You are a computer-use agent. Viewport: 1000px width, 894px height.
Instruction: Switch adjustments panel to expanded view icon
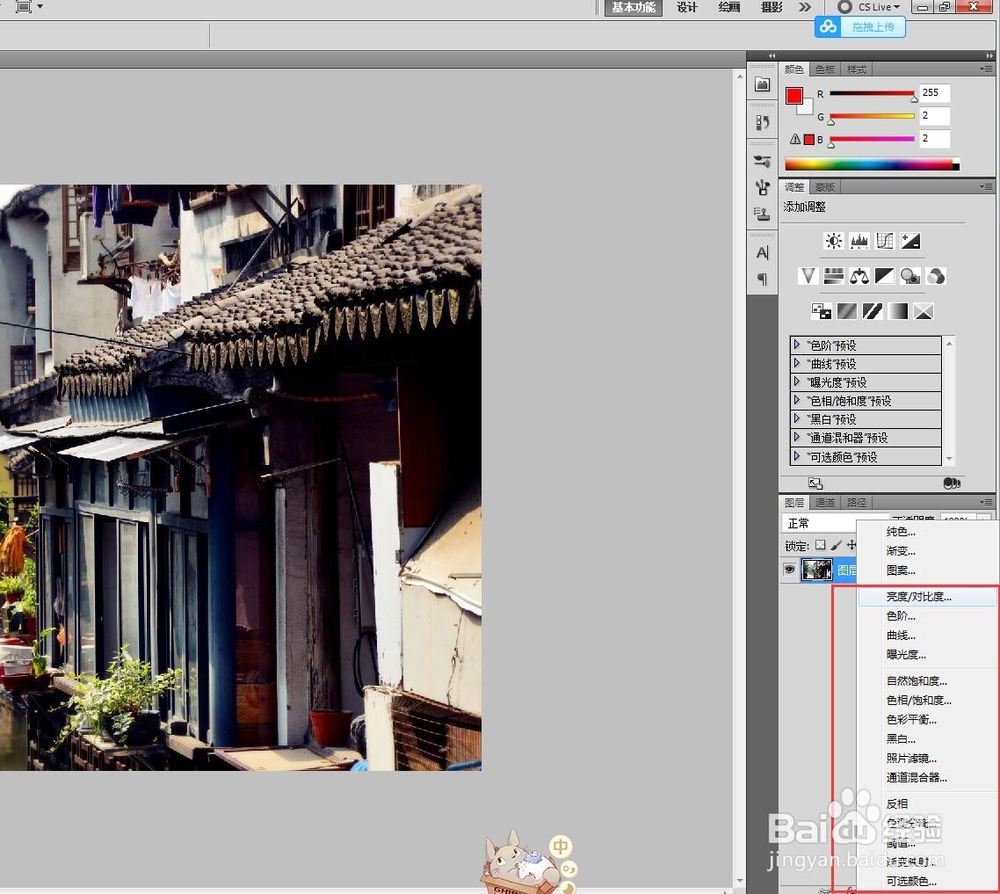point(815,483)
